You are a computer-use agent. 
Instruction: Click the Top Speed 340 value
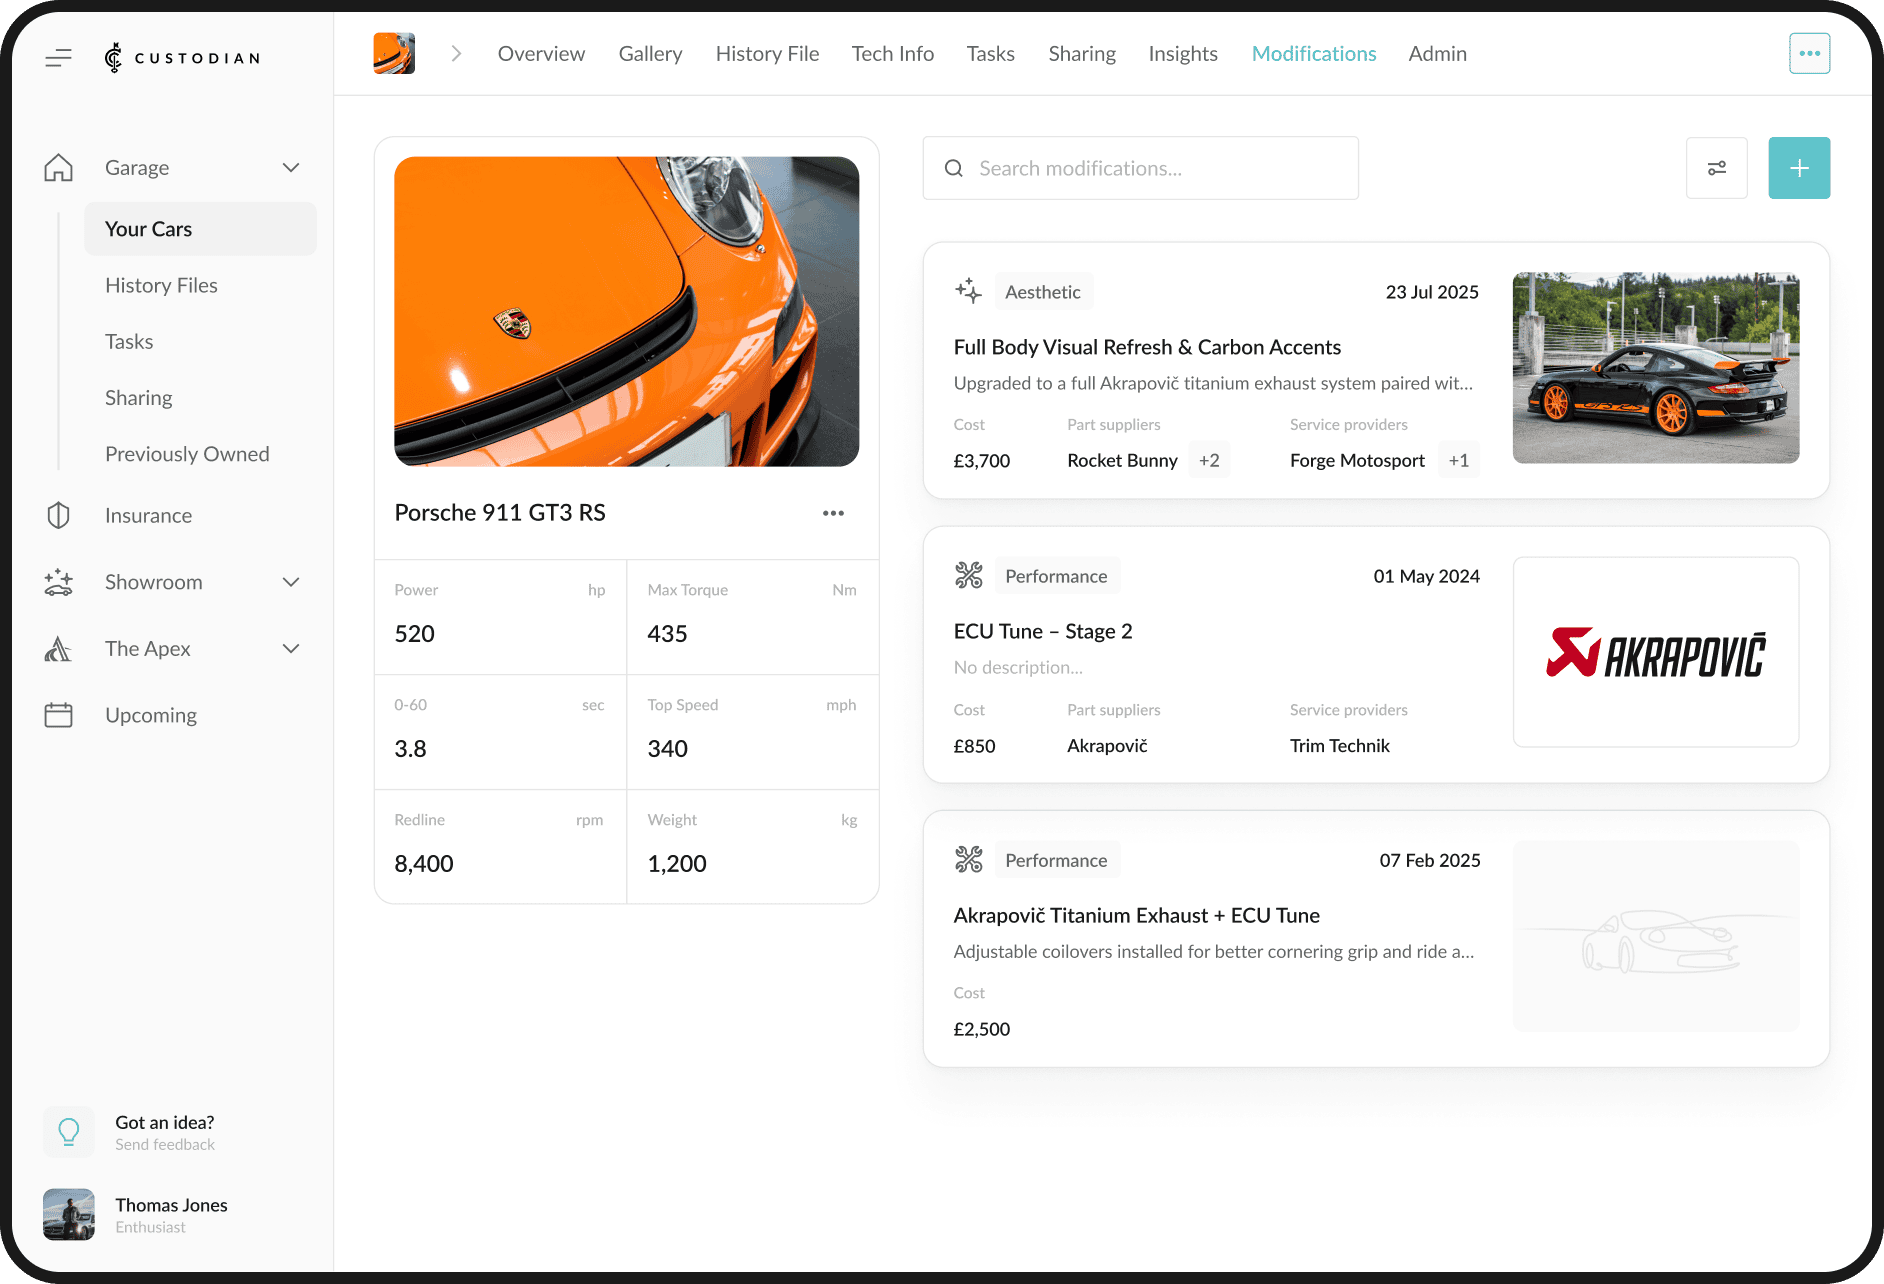pos(667,748)
